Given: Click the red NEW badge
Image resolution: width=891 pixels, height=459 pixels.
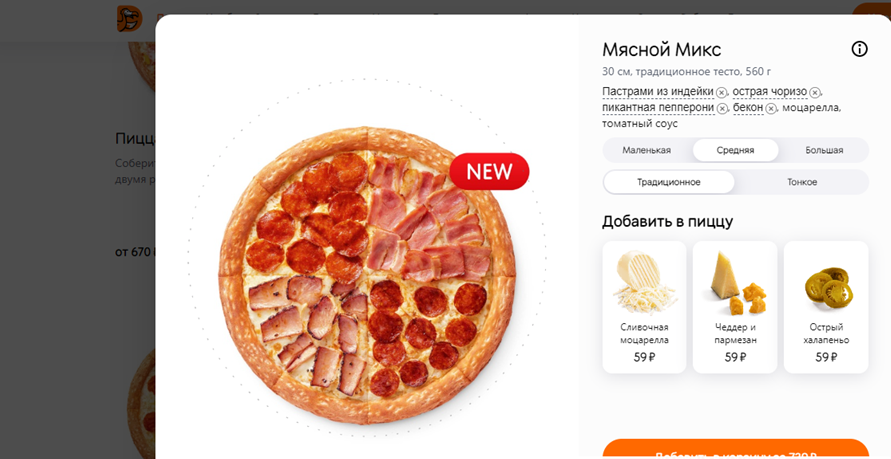Looking at the screenshot, I should point(489,172).
